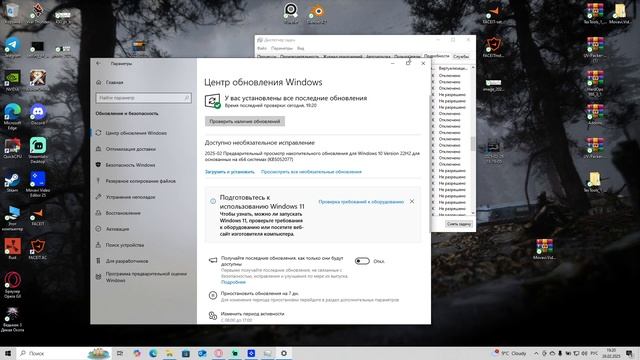The width and height of the screenshot is (640, 360).
Task: Select the Steam desktop icon
Action: tap(12, 182)
